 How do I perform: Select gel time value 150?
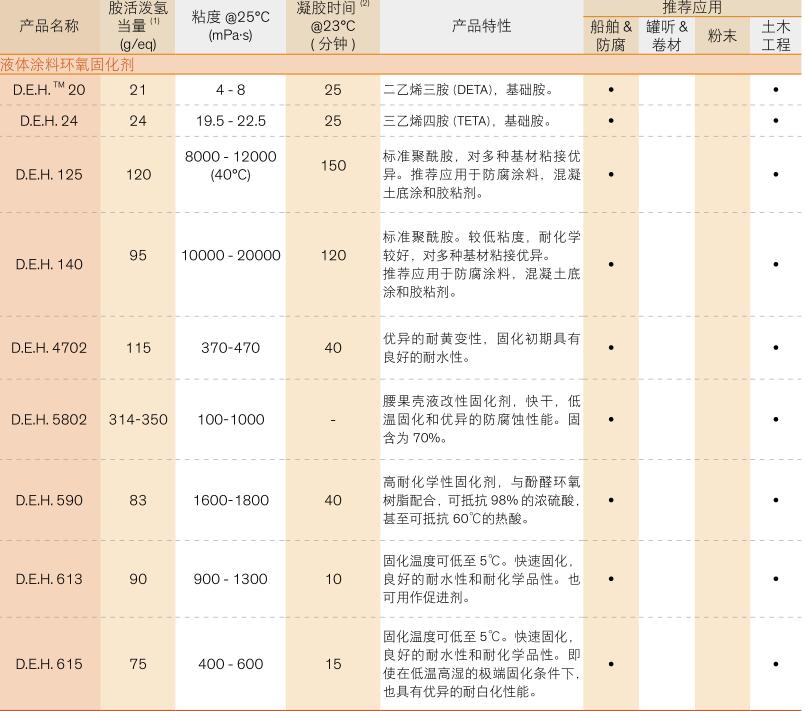pos(333,165)
